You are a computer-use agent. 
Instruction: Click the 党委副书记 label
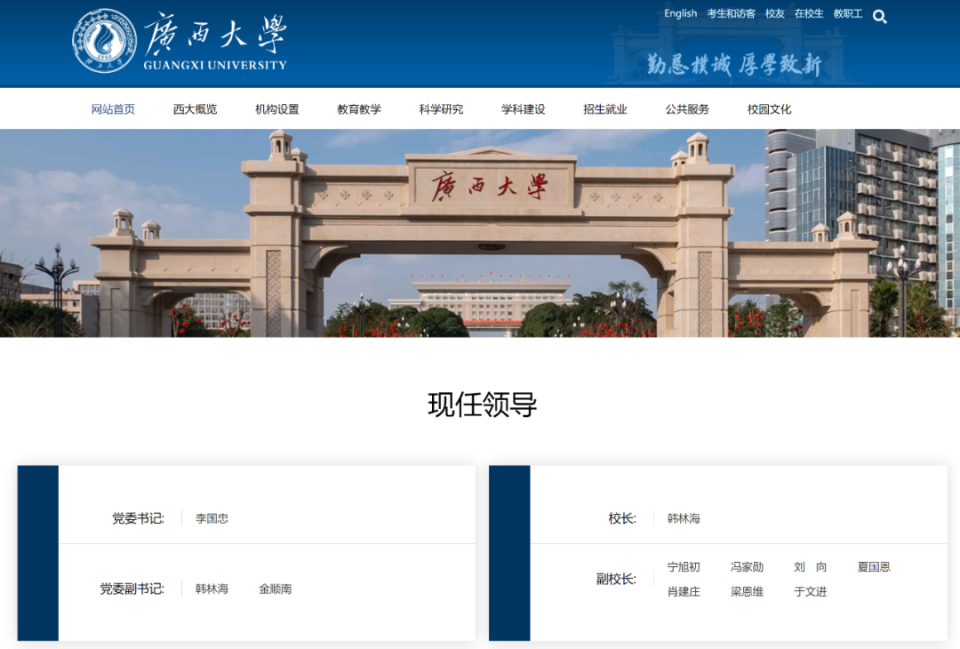[x=132, y=588]
